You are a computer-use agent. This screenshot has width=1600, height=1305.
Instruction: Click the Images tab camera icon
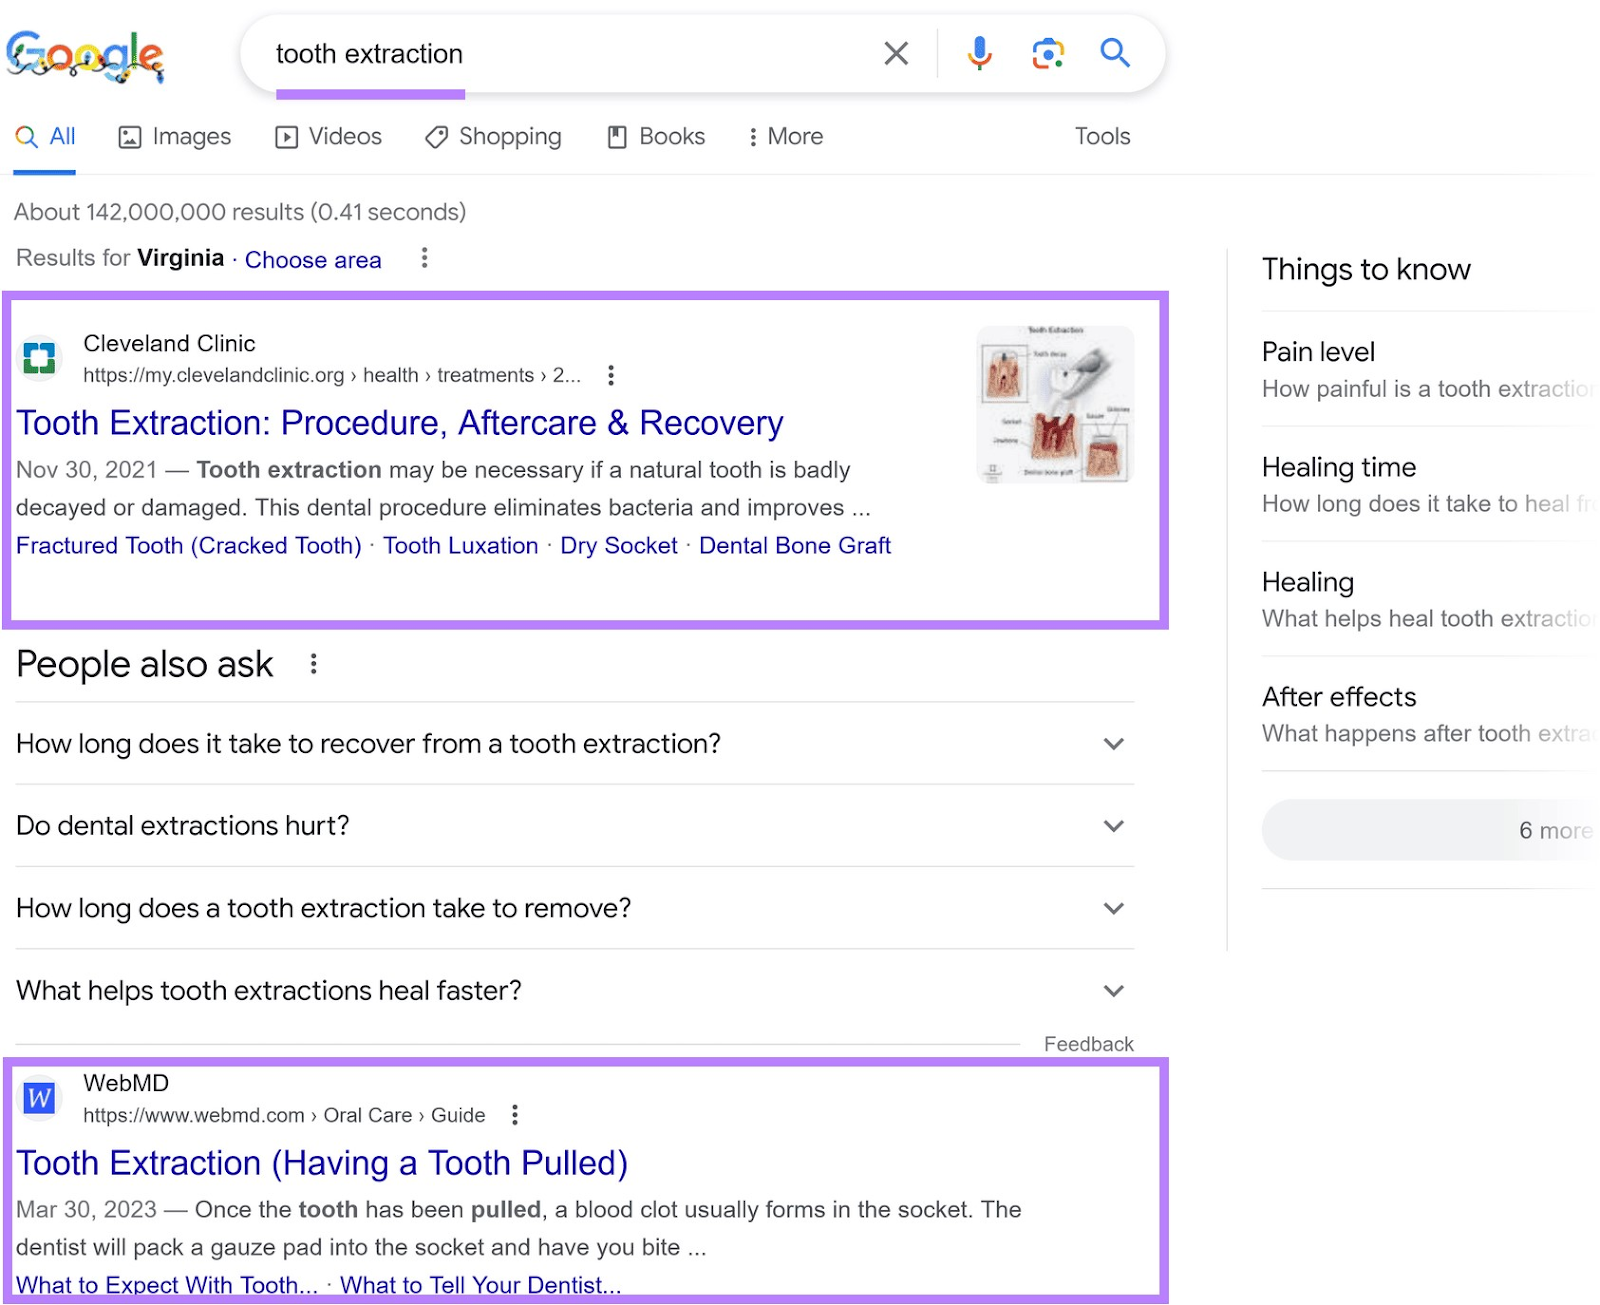point(129,136)
